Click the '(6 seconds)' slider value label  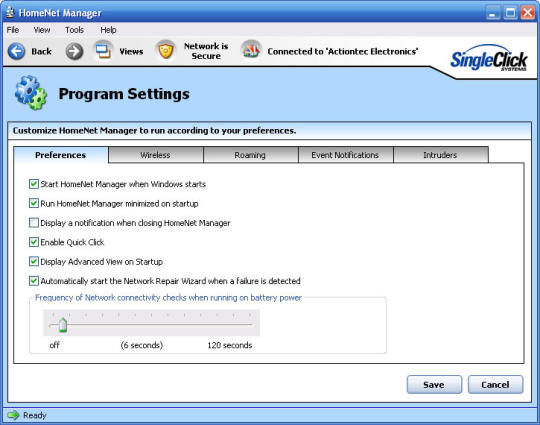[142, 345]
